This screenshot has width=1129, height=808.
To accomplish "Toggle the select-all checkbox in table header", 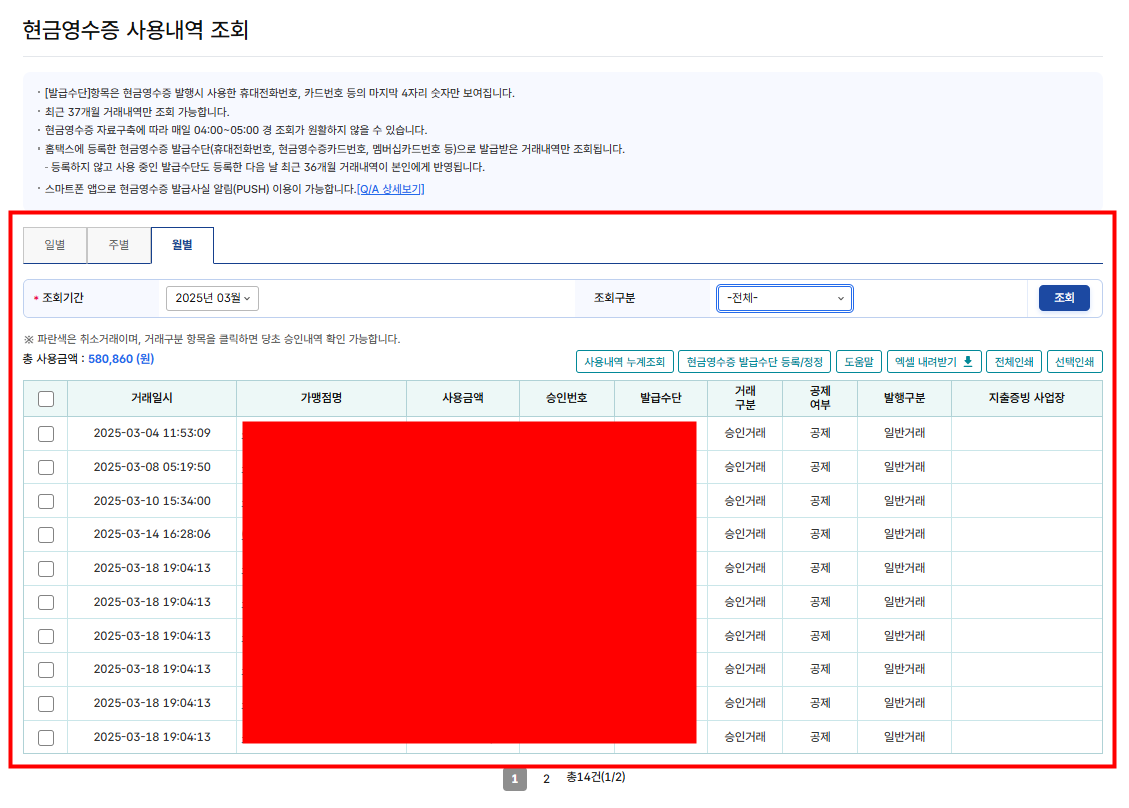I will 46,399.
